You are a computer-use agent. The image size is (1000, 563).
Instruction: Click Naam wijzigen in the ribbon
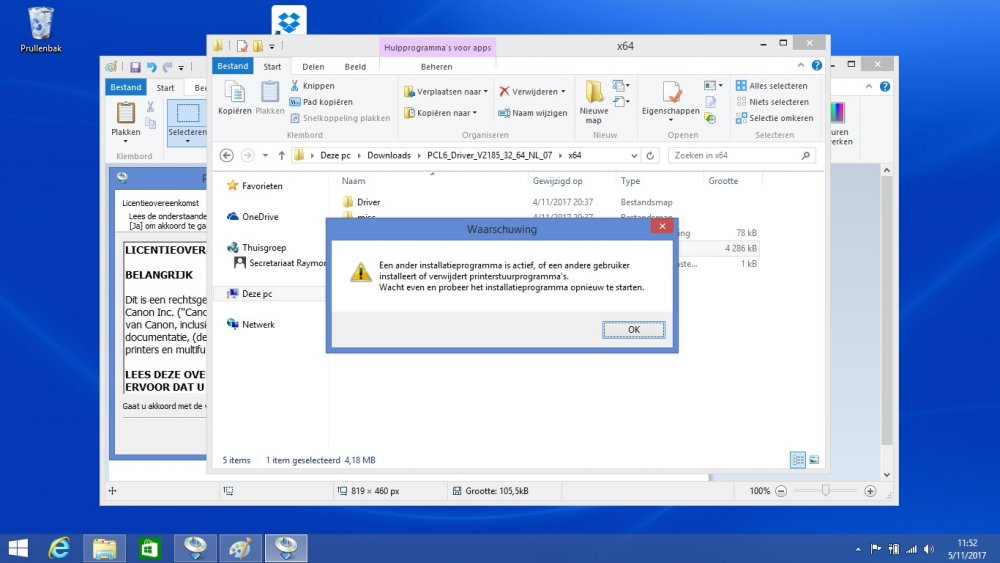(532, 113)
